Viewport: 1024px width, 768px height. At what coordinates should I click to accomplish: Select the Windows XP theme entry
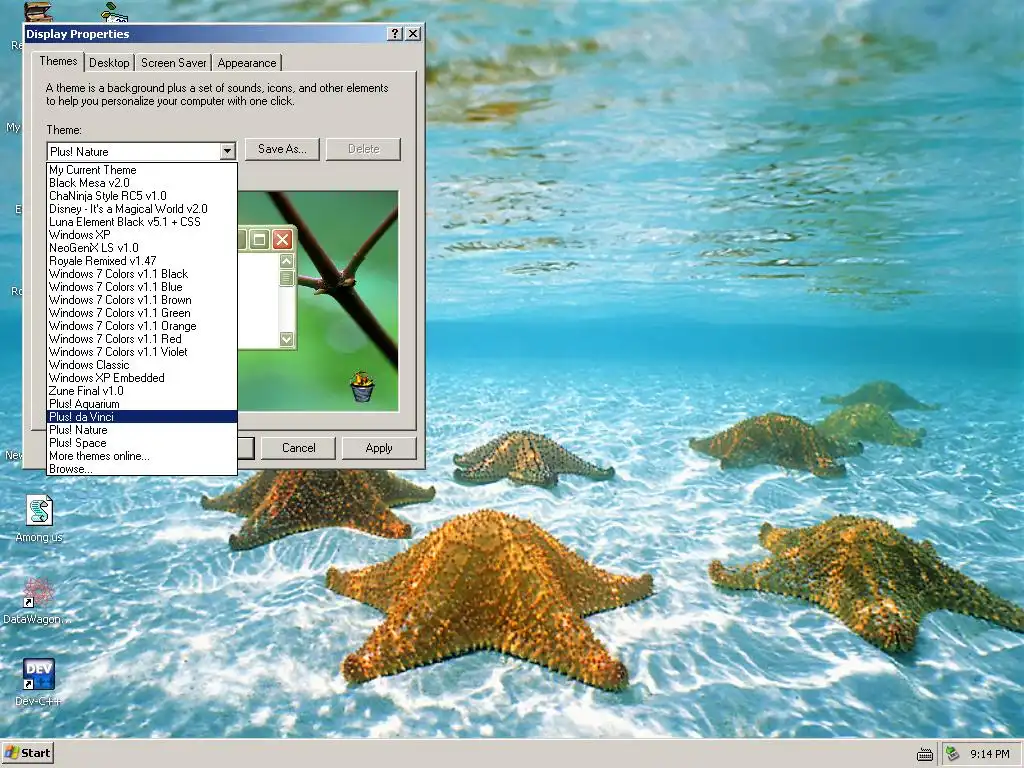point(142,235)
